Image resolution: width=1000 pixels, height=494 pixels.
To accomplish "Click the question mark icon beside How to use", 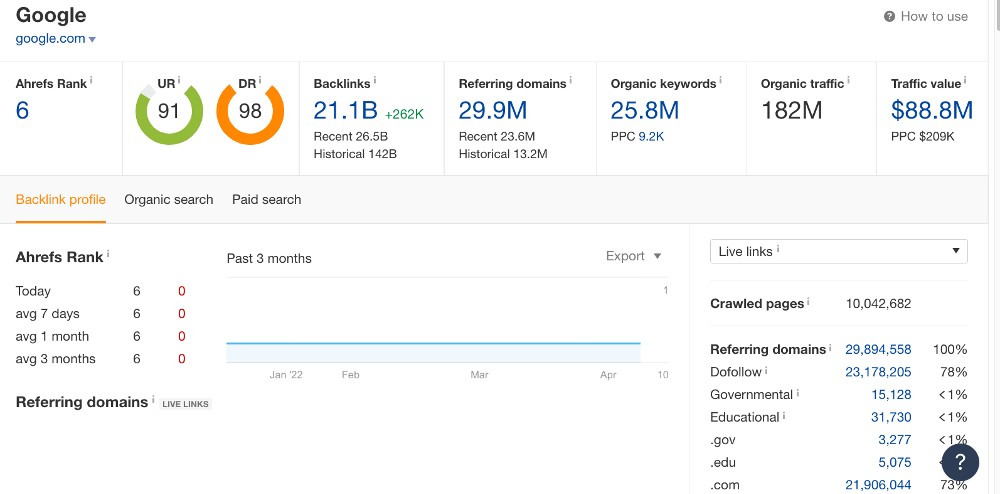I will (889, 17).
